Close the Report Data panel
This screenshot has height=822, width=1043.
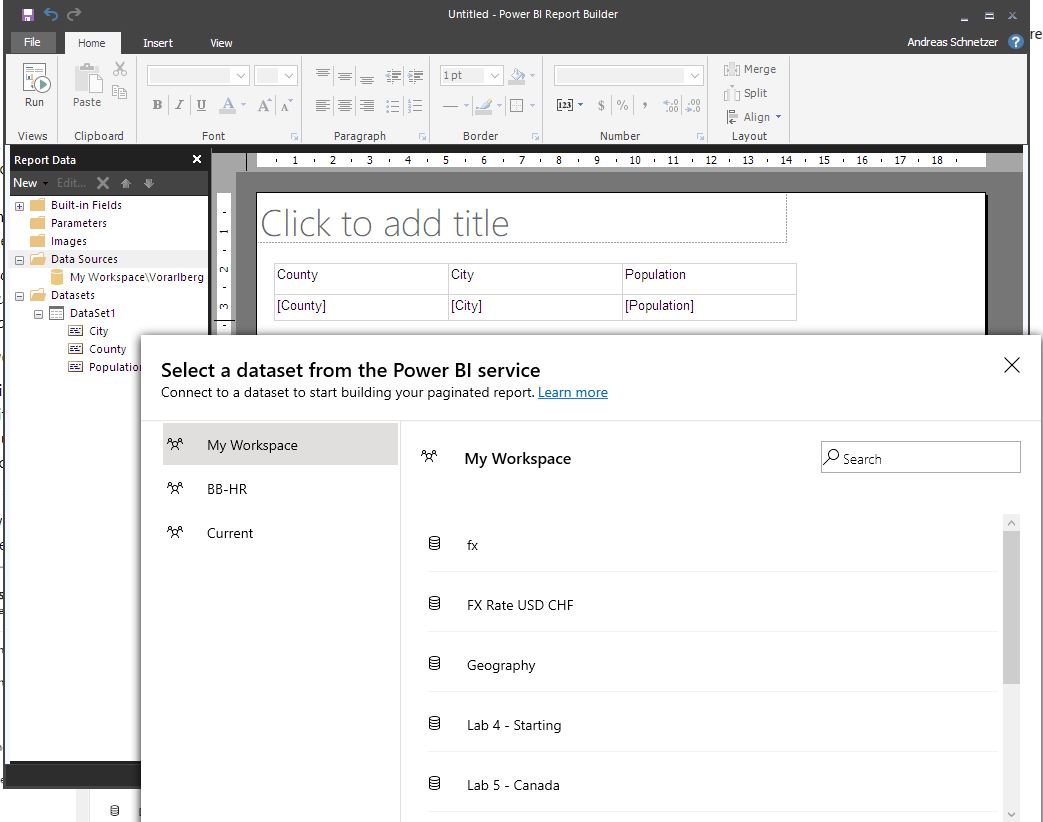[x=197, y=160]
